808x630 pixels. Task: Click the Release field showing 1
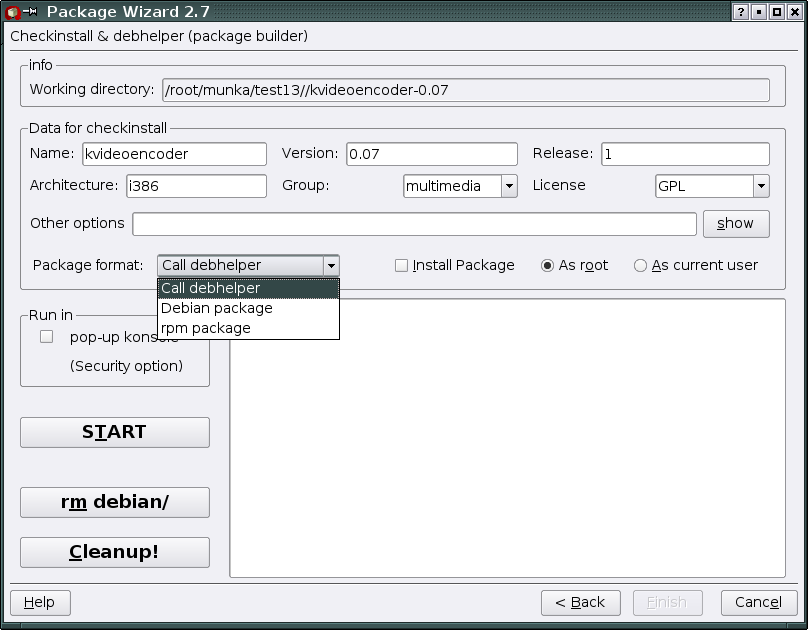[x=685, y=154]
